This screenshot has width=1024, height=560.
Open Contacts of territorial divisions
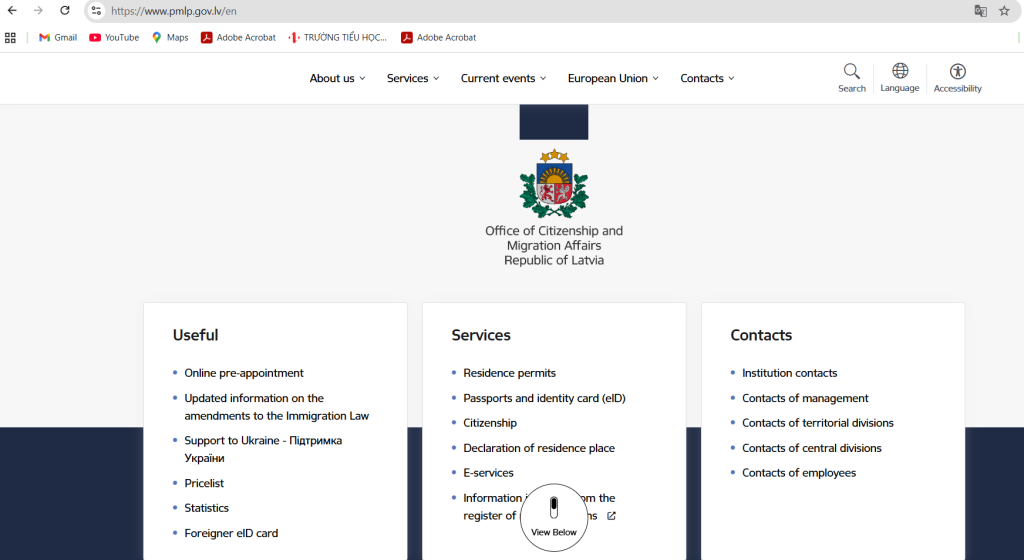tap(817, 423)
